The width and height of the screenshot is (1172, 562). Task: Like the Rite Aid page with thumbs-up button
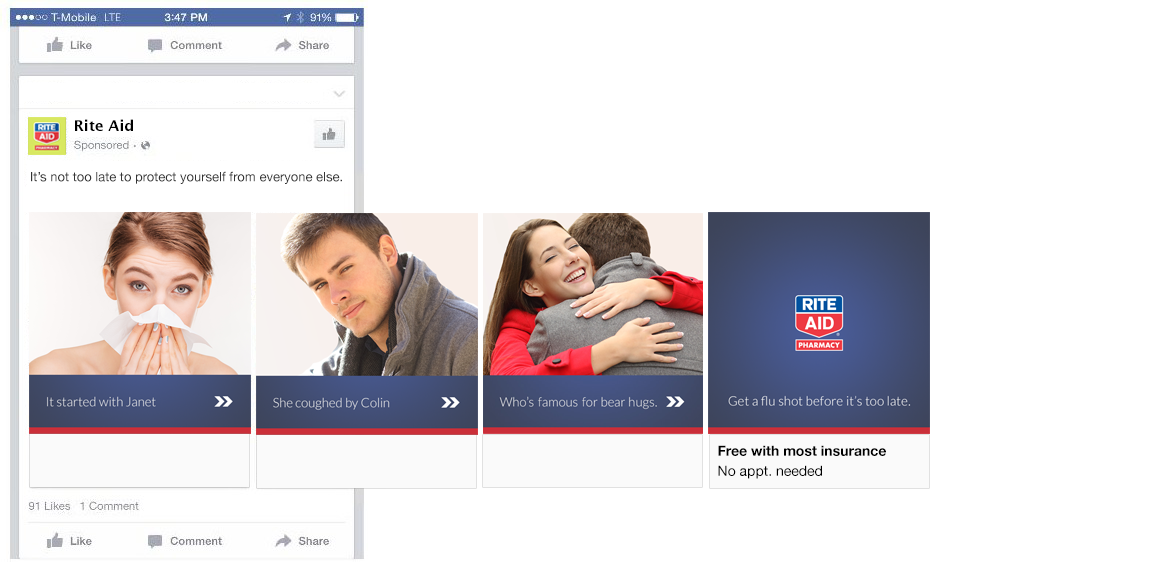pos(329,135)
